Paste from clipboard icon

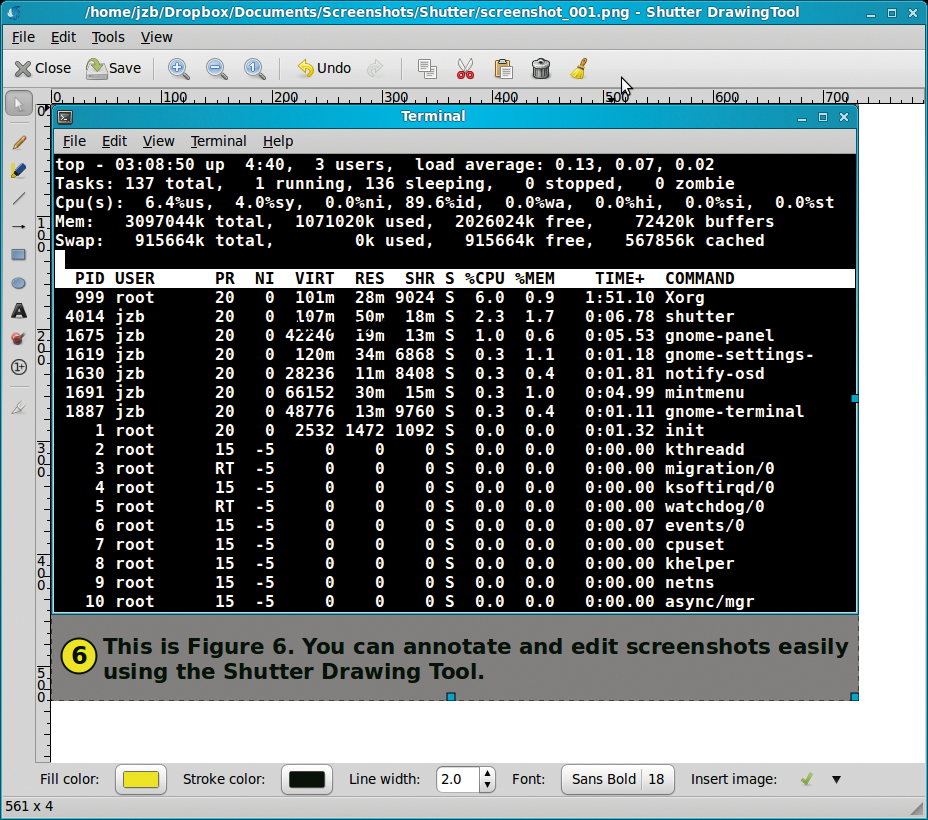(x=503, y=69)
